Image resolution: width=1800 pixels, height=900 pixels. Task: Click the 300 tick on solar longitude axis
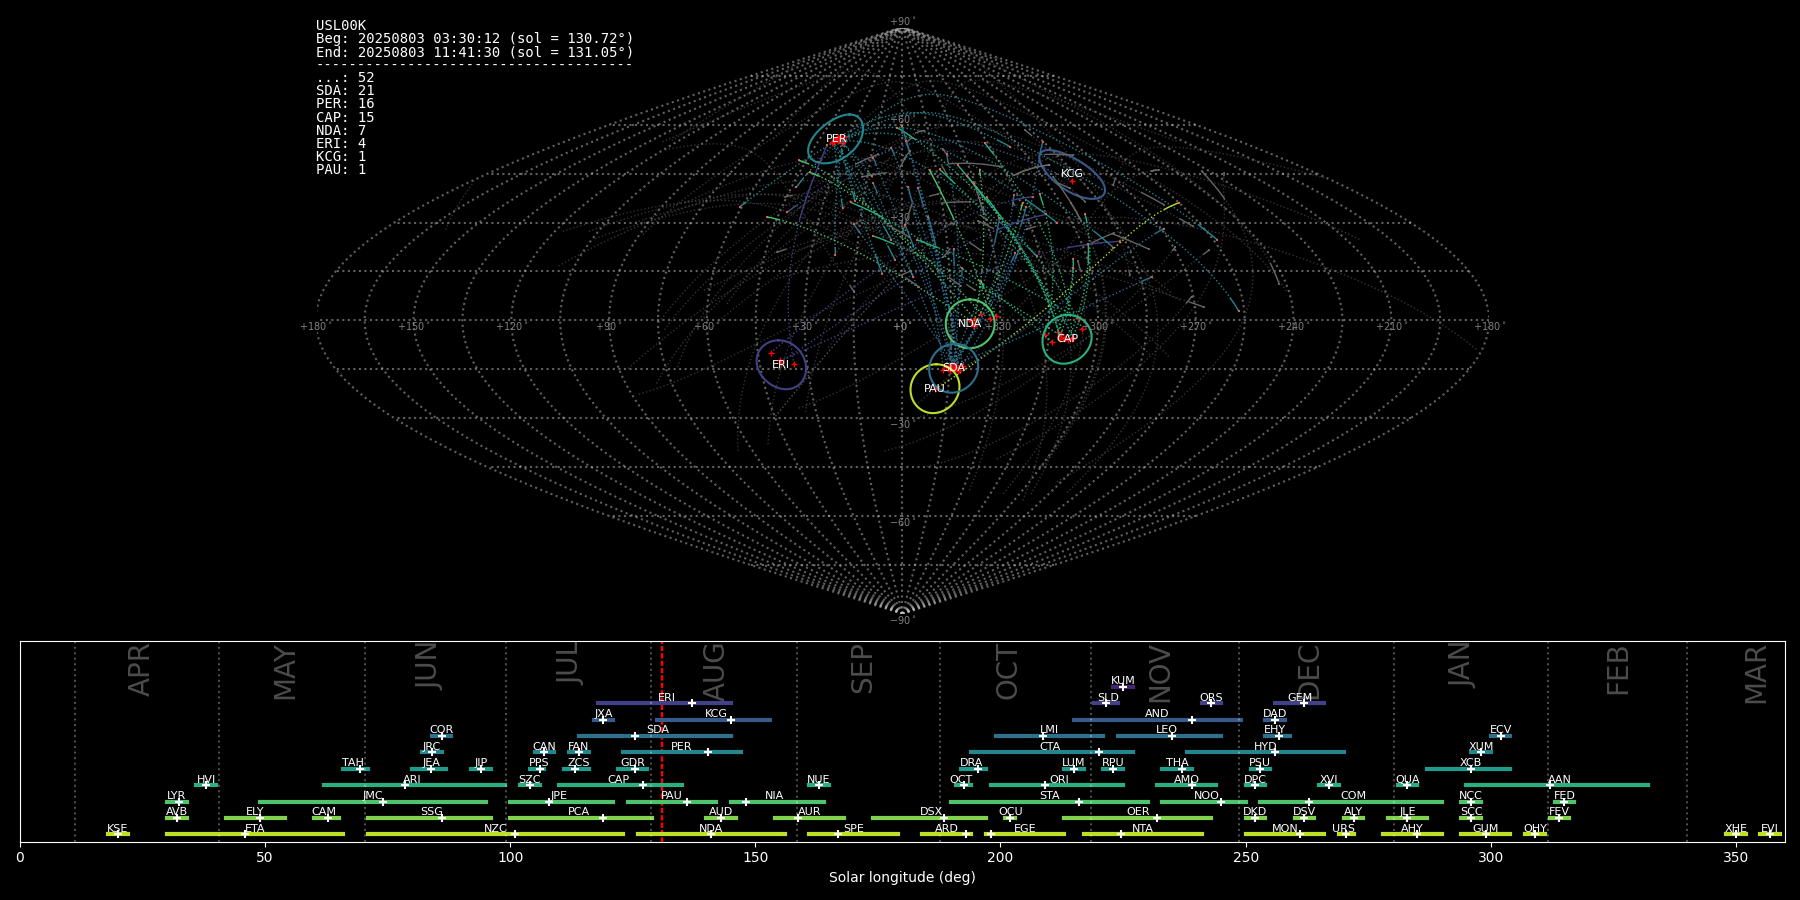coord(1490,857)
